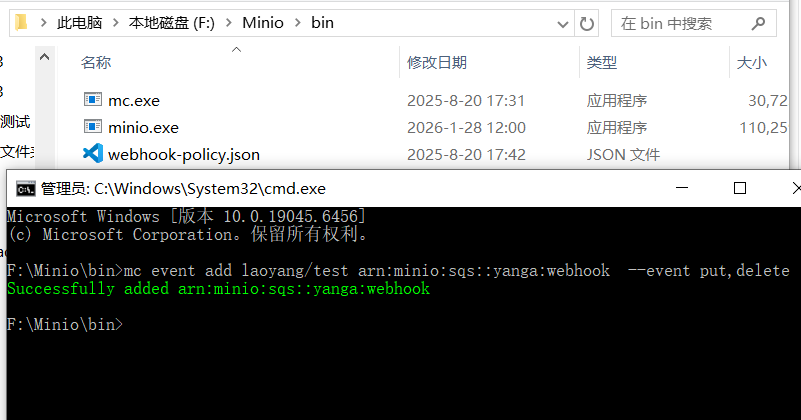The width and height of the screenshot is (801, 420).
Task: Click the navigation pane scroll up arrow
Action: (x=44, y=57)
